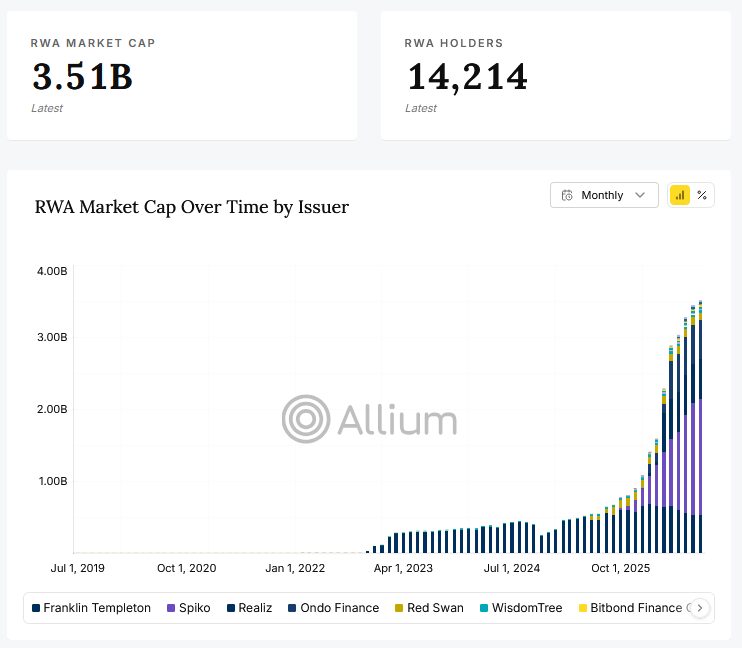Viewport: 742px width, 648px height.
Task: Click the purple Spiko color swatch
Action: pyautogui.click(x=171, y=608)
